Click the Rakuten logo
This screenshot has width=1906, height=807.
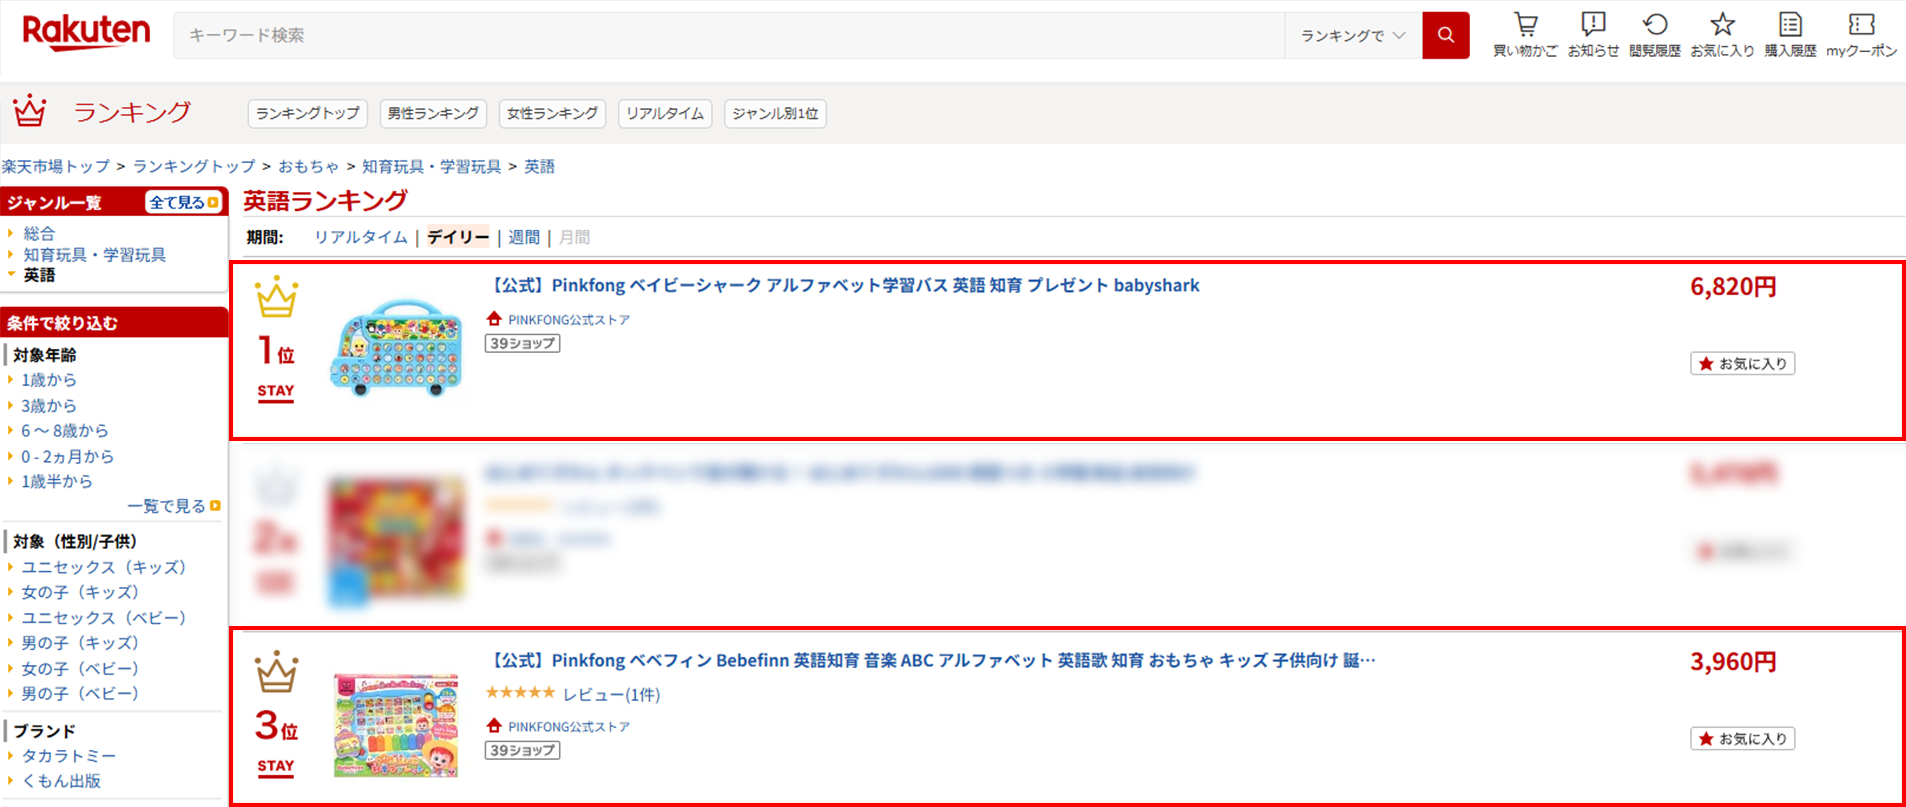coord(86,33)
